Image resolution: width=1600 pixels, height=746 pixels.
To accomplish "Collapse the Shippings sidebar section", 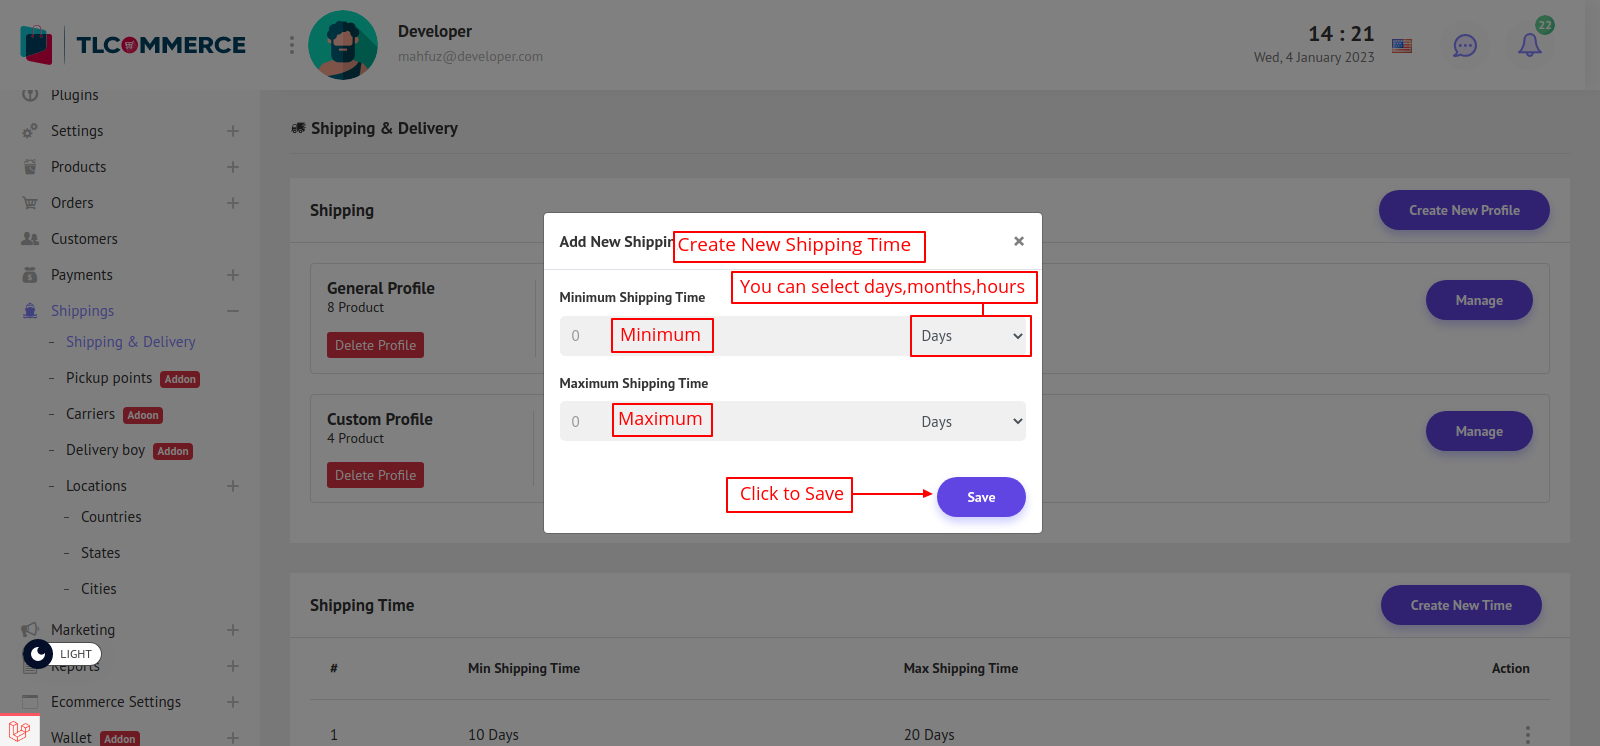I will tap(232, 311).
